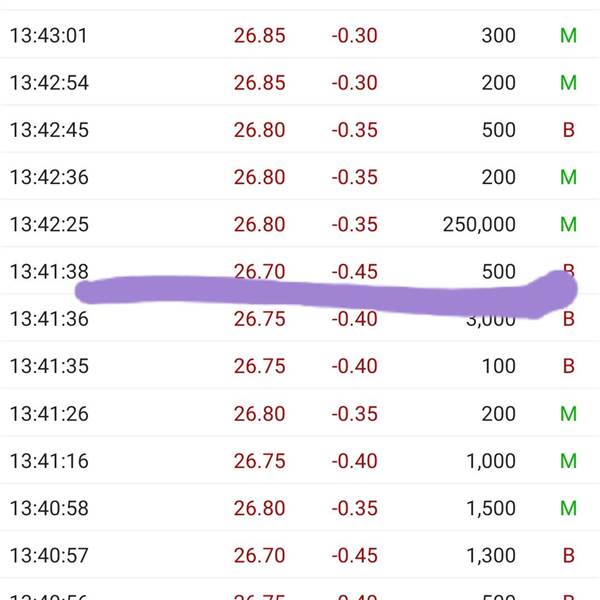Select the 26.70 price at 13:40:57
Image resolution: width=600 pixels, height=600 pixels.
(x=259, y=555)
